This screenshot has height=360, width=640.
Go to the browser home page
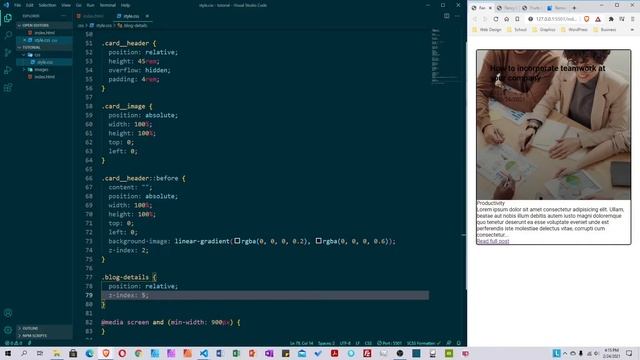506,19
